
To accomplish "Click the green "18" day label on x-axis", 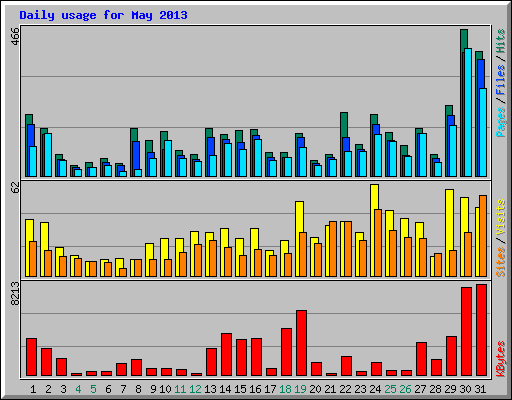I will (x=285, y=389).
